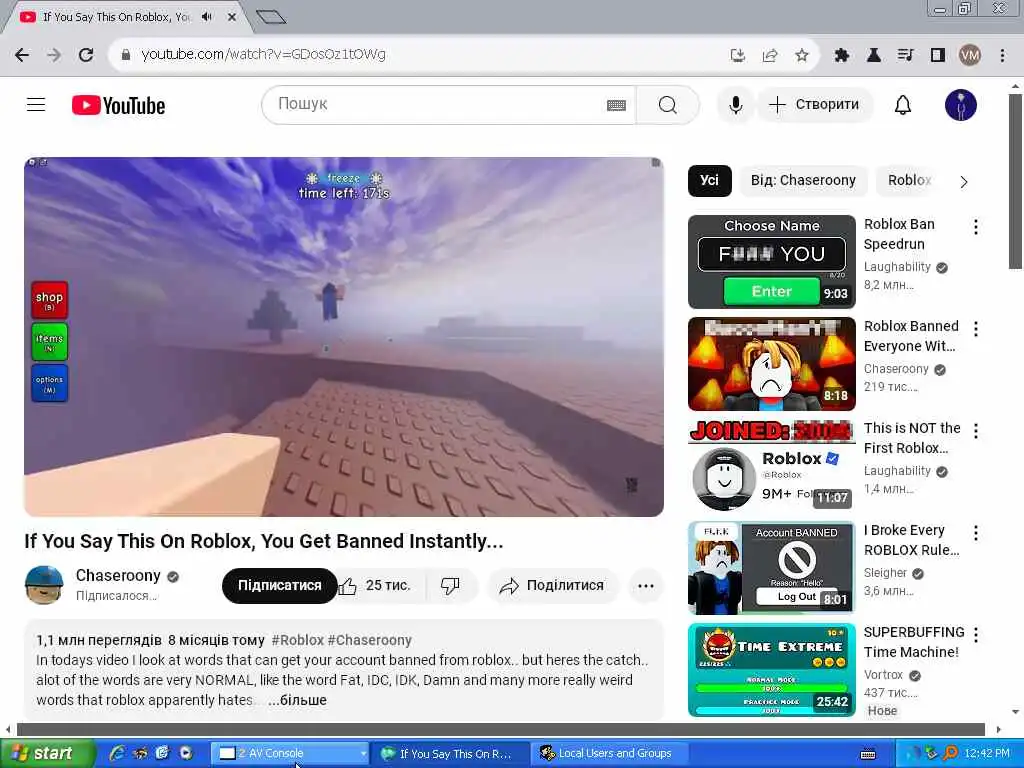Screen dimensions: 1024x768
Task: Launch Internet Explorer from quick launch
Action: (x=118, y=754)
